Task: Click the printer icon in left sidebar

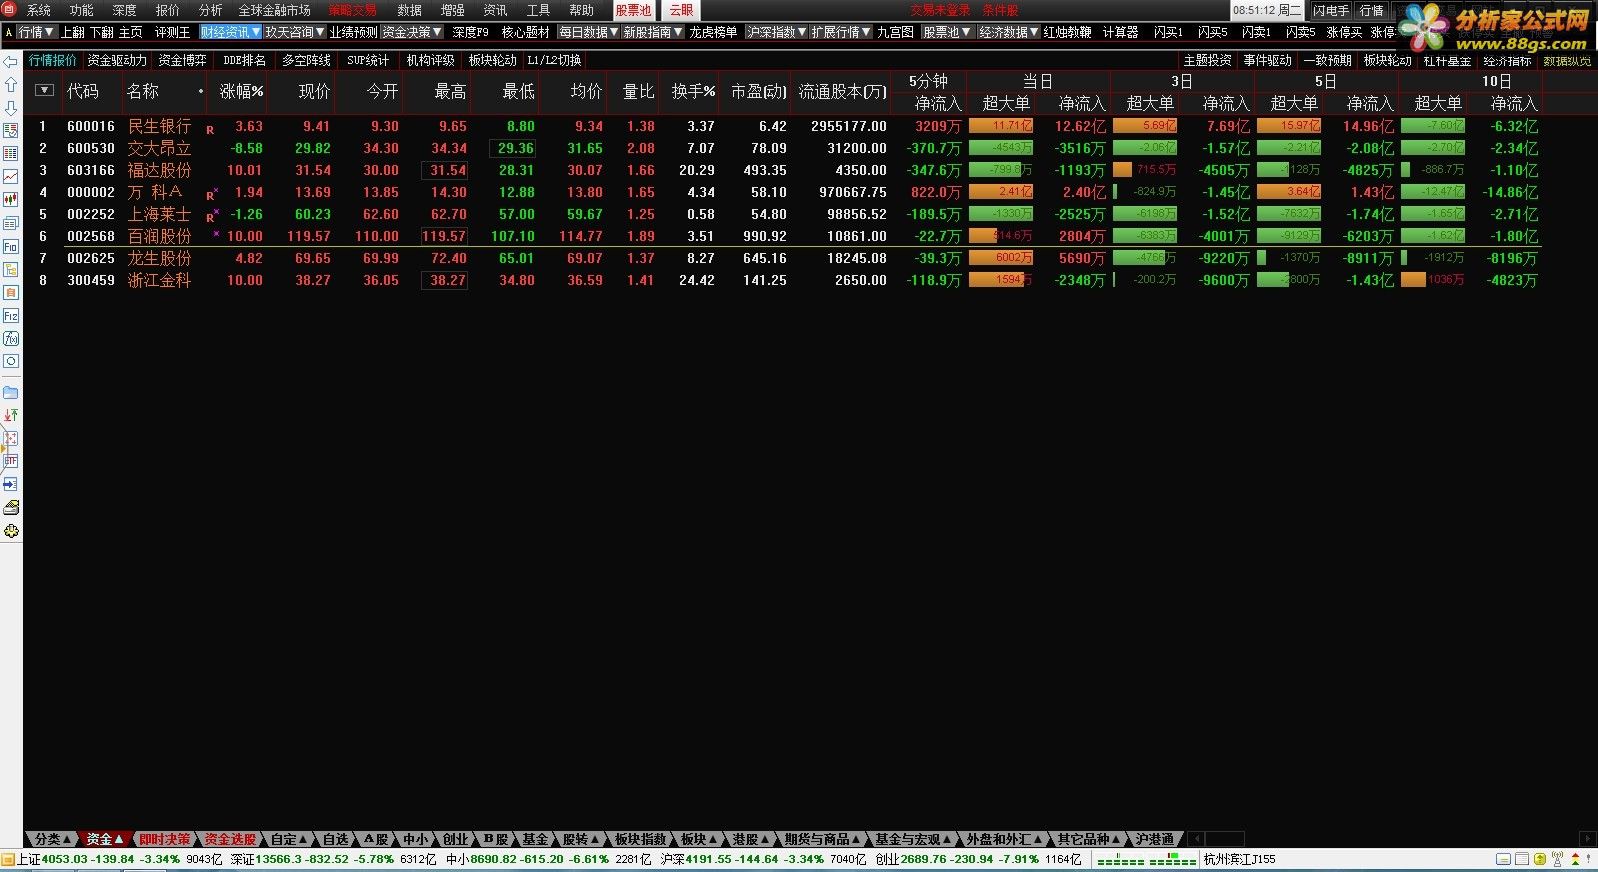Action: [x=11, y=508]
